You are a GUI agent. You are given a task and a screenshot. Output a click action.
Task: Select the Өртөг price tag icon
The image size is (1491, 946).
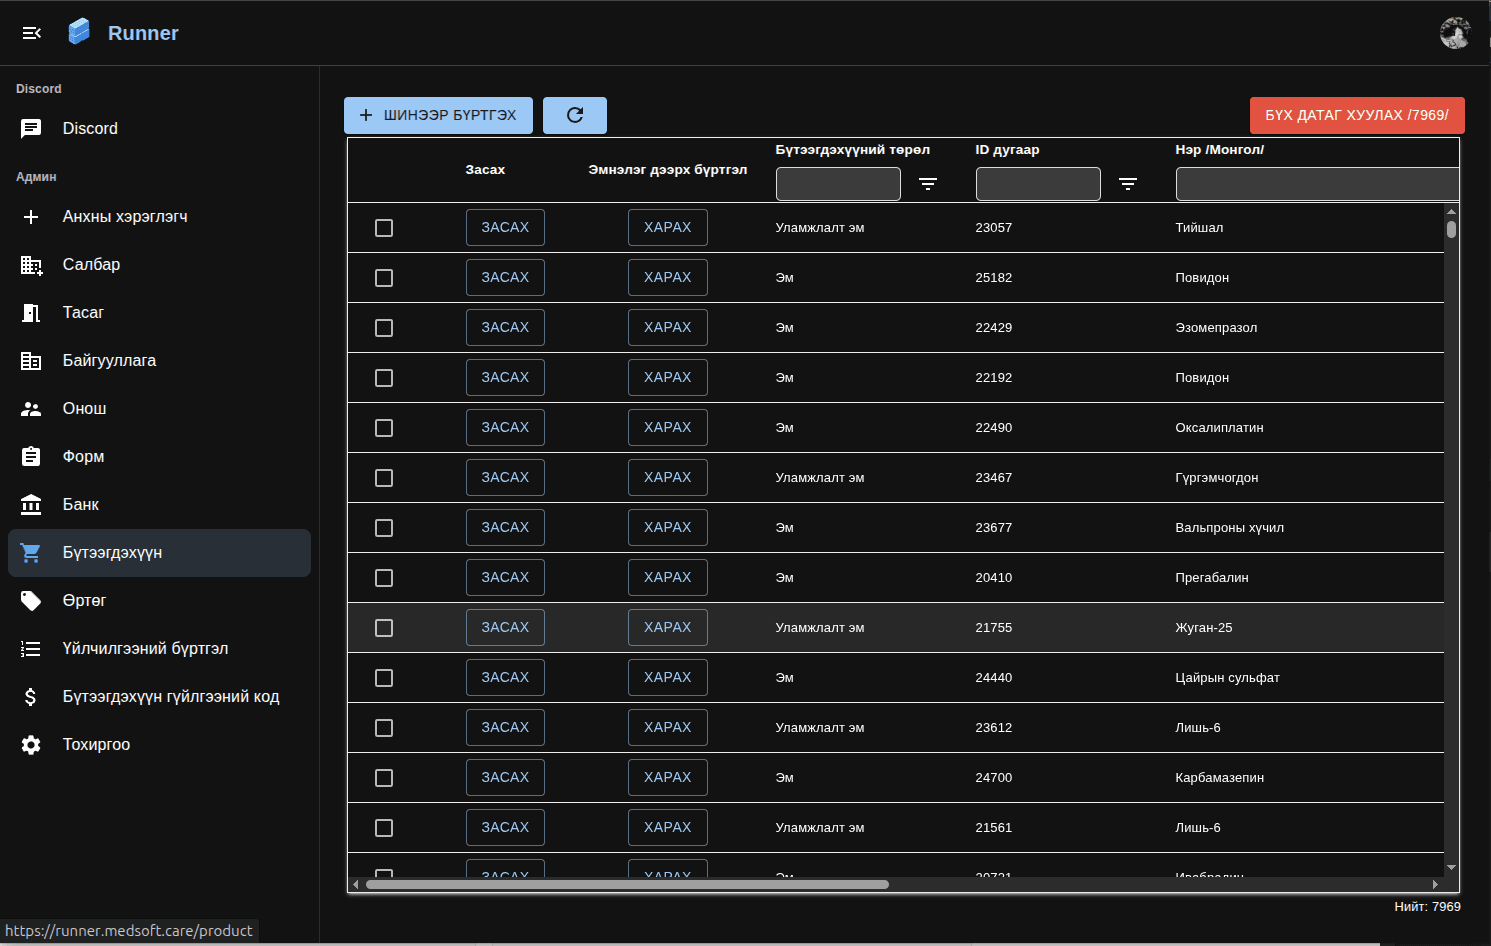point(31,600)
